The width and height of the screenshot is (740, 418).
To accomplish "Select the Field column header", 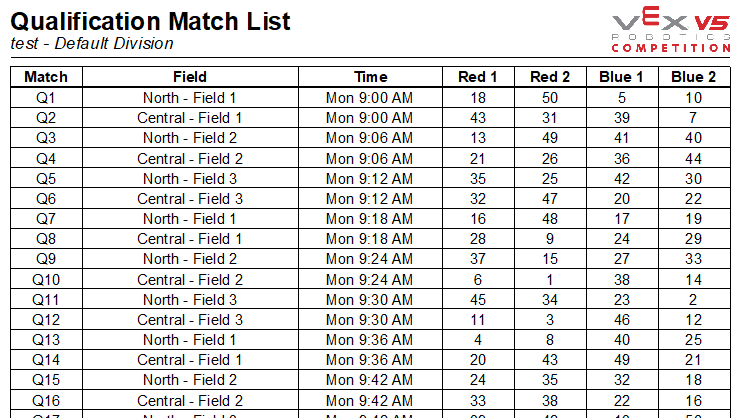I will click(190, 77).
